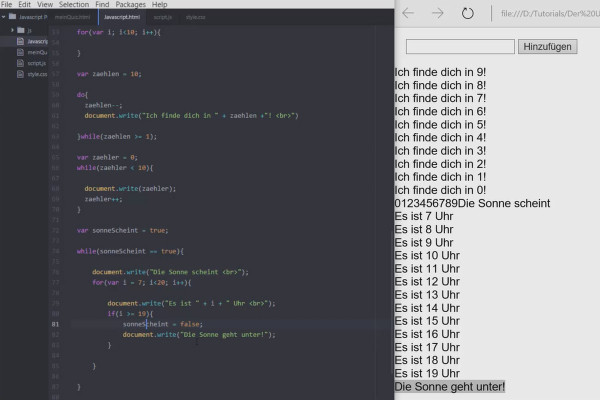This screenshot has height=400, width=600.
Task: Collapse the Javascript project root folder
Action: (3, 17)
